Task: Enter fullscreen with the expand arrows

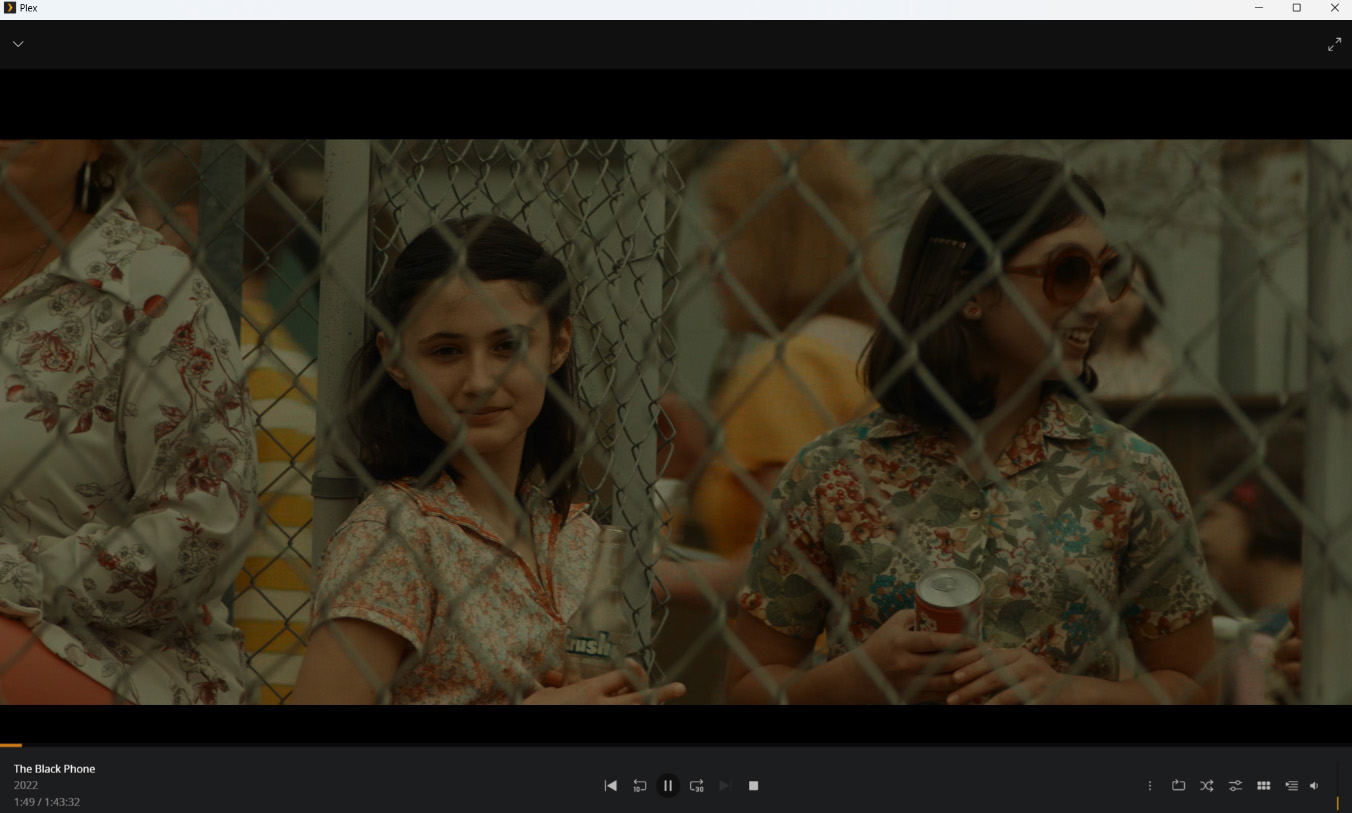Action: pos(1334,44)
